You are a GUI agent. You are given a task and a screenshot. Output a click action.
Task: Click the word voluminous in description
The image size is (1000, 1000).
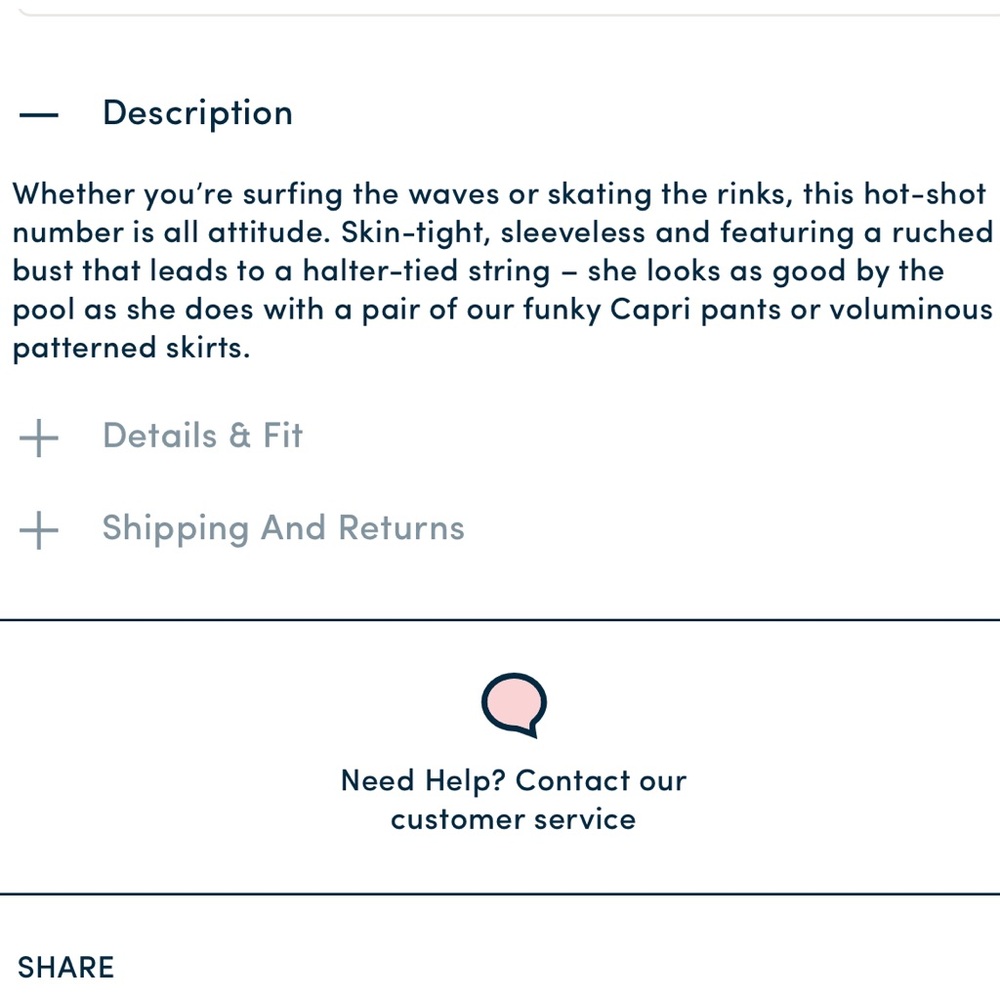pyautogui.click(x=911, y=310)
